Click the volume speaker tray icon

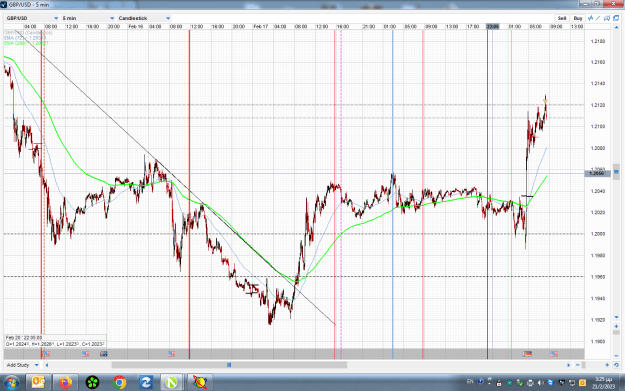pos(540,383)
